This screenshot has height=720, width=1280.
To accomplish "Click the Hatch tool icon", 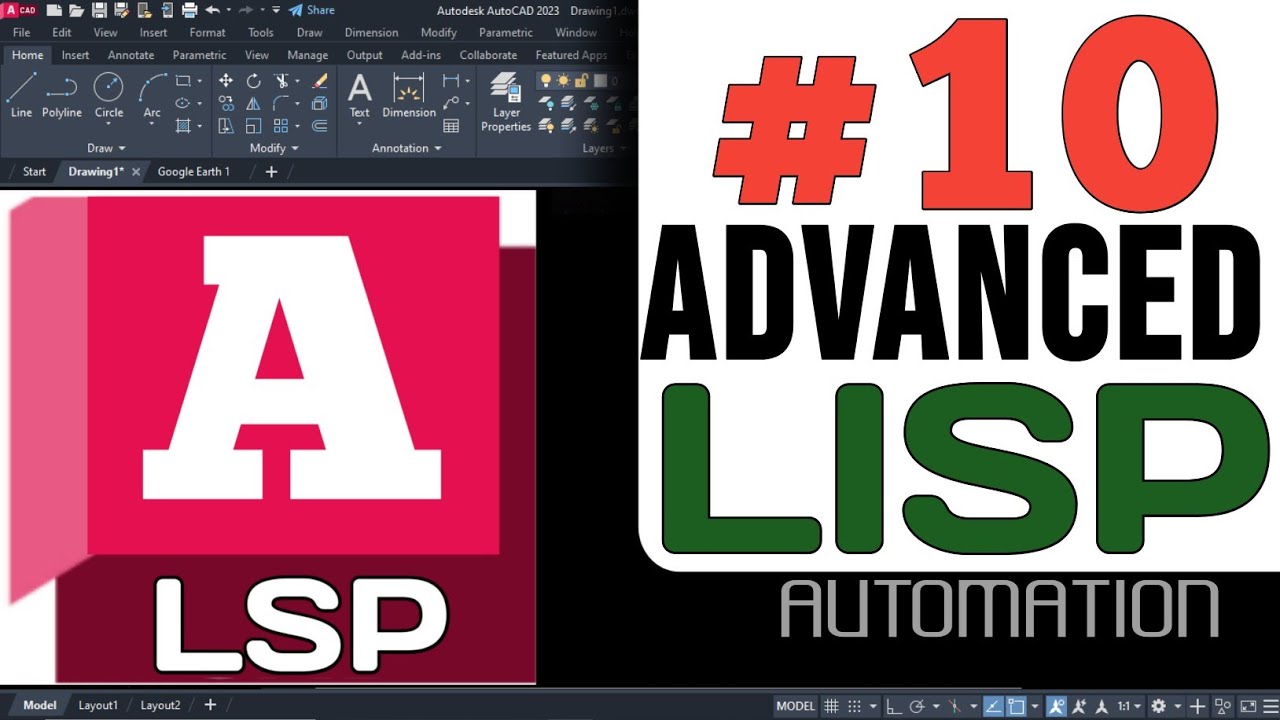I will pyautogui.click(x=183, y=125).
